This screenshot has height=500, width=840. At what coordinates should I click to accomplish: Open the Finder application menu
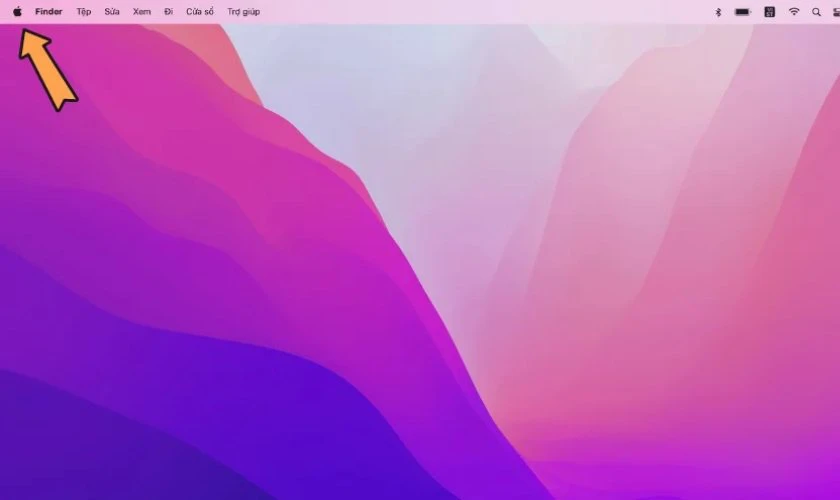coord(48,12)
